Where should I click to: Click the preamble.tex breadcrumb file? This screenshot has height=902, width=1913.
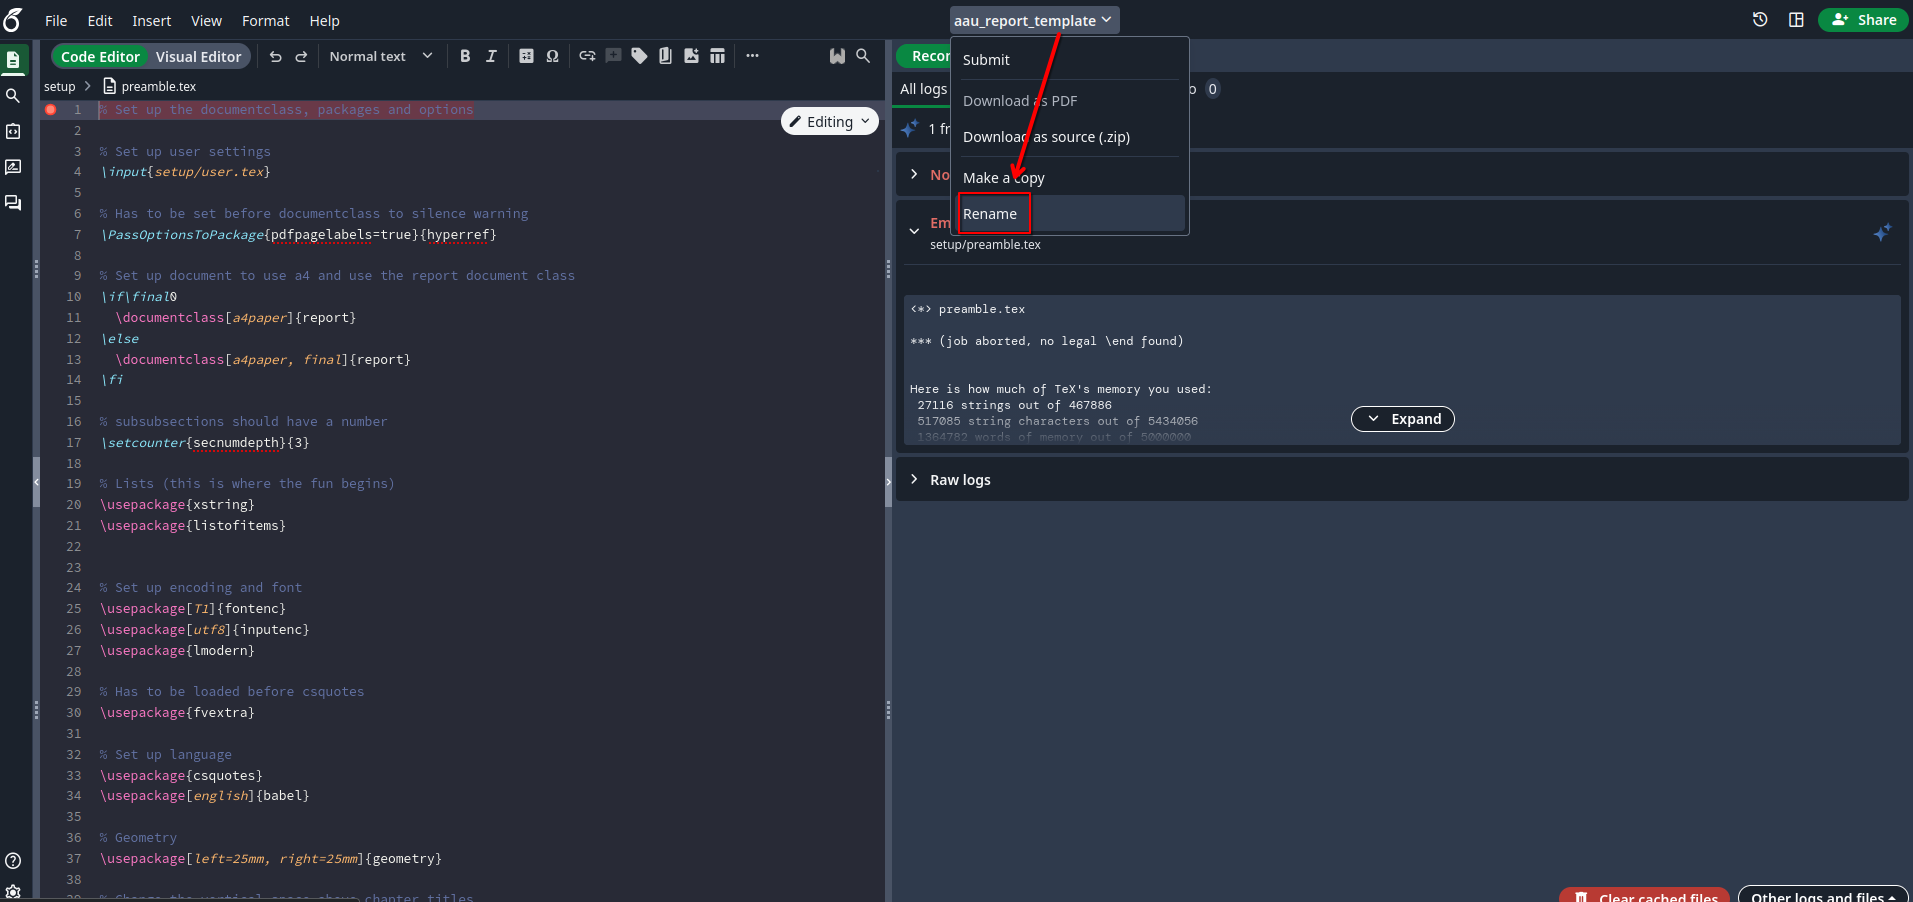pos(151,87)
